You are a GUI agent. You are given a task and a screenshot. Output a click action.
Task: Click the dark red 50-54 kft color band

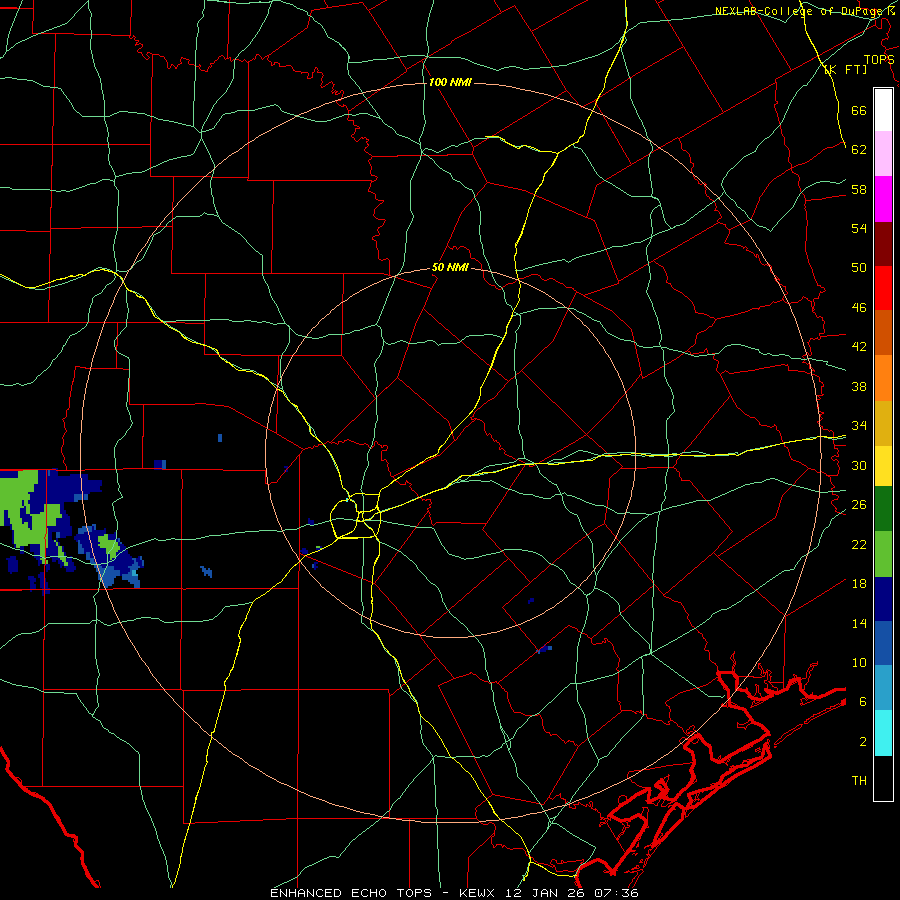pos(883,244)
